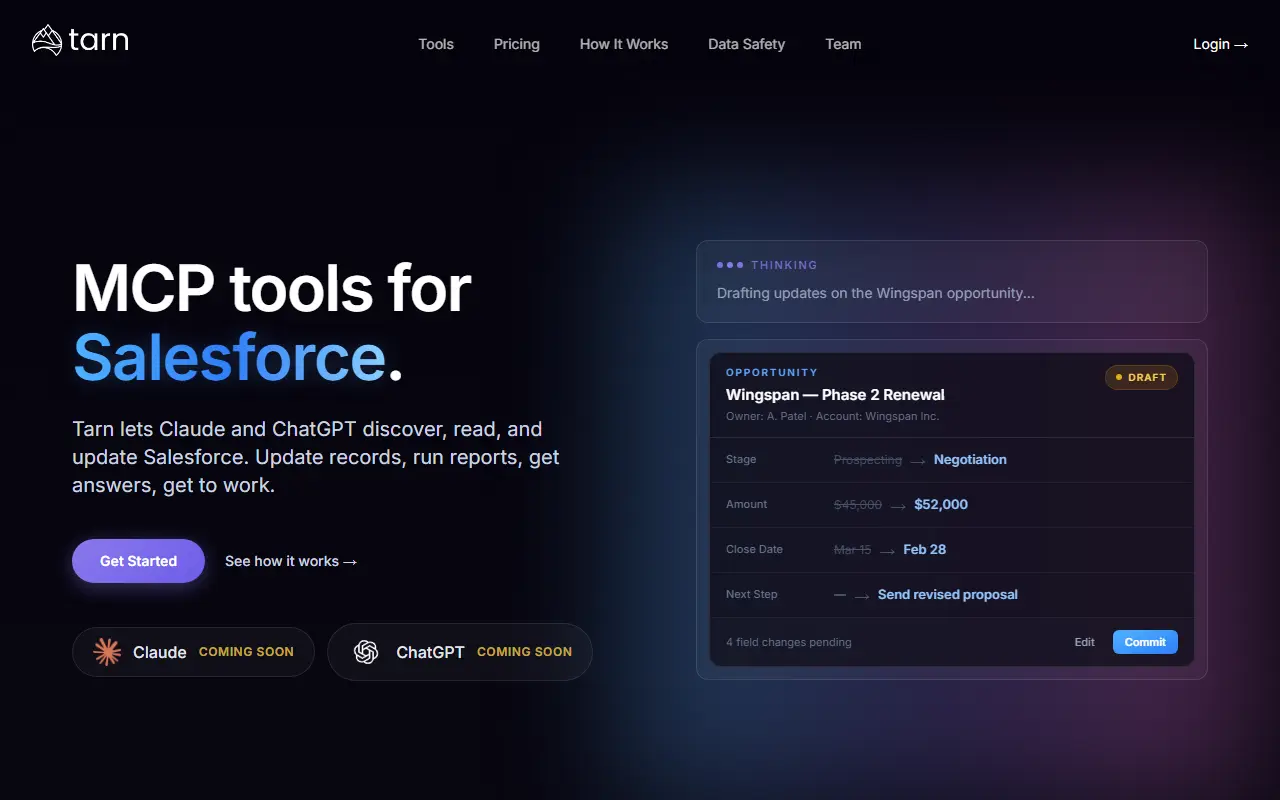Click the Login link
Image resolution: width=1280 pixels, height=800 pixels.
pyautogui.click(x=1221, y=44)
